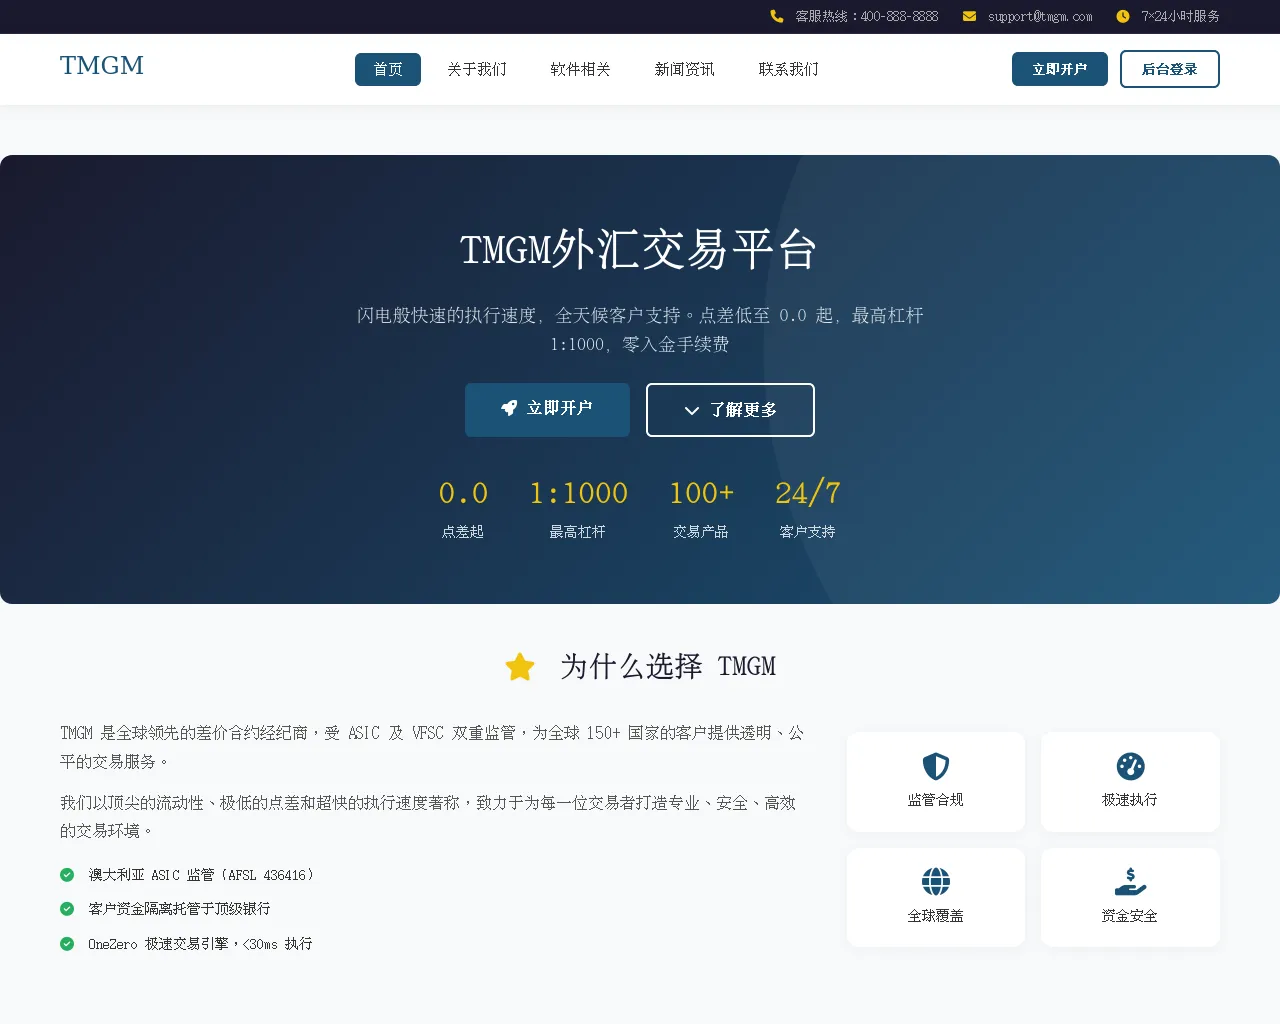Select the 全球覆盖 card label
1280x1024 pixels.
936,916
